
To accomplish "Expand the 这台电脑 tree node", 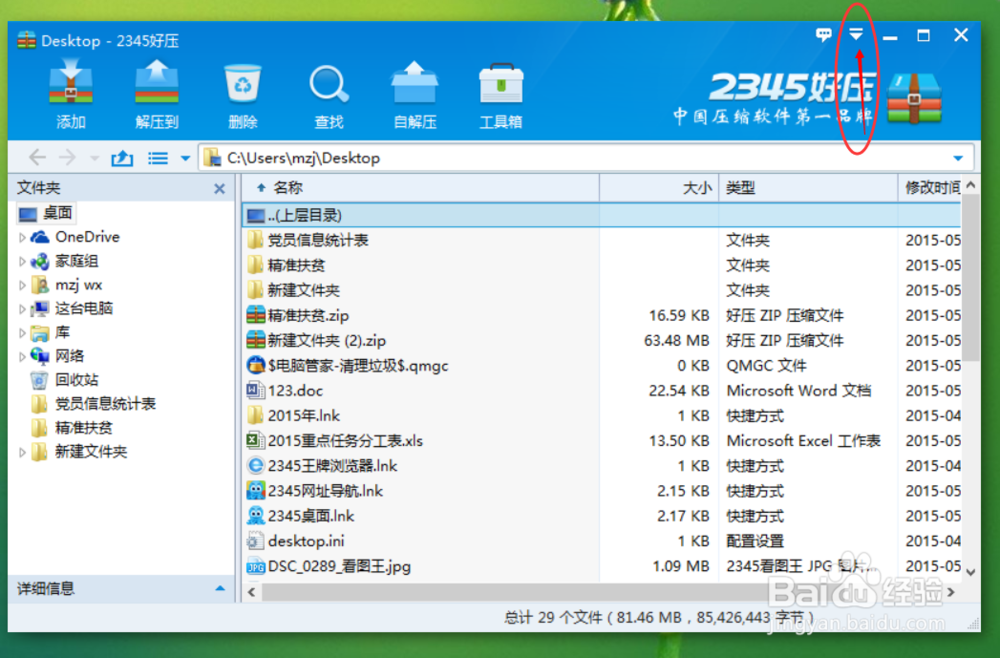I will point(22,309).
